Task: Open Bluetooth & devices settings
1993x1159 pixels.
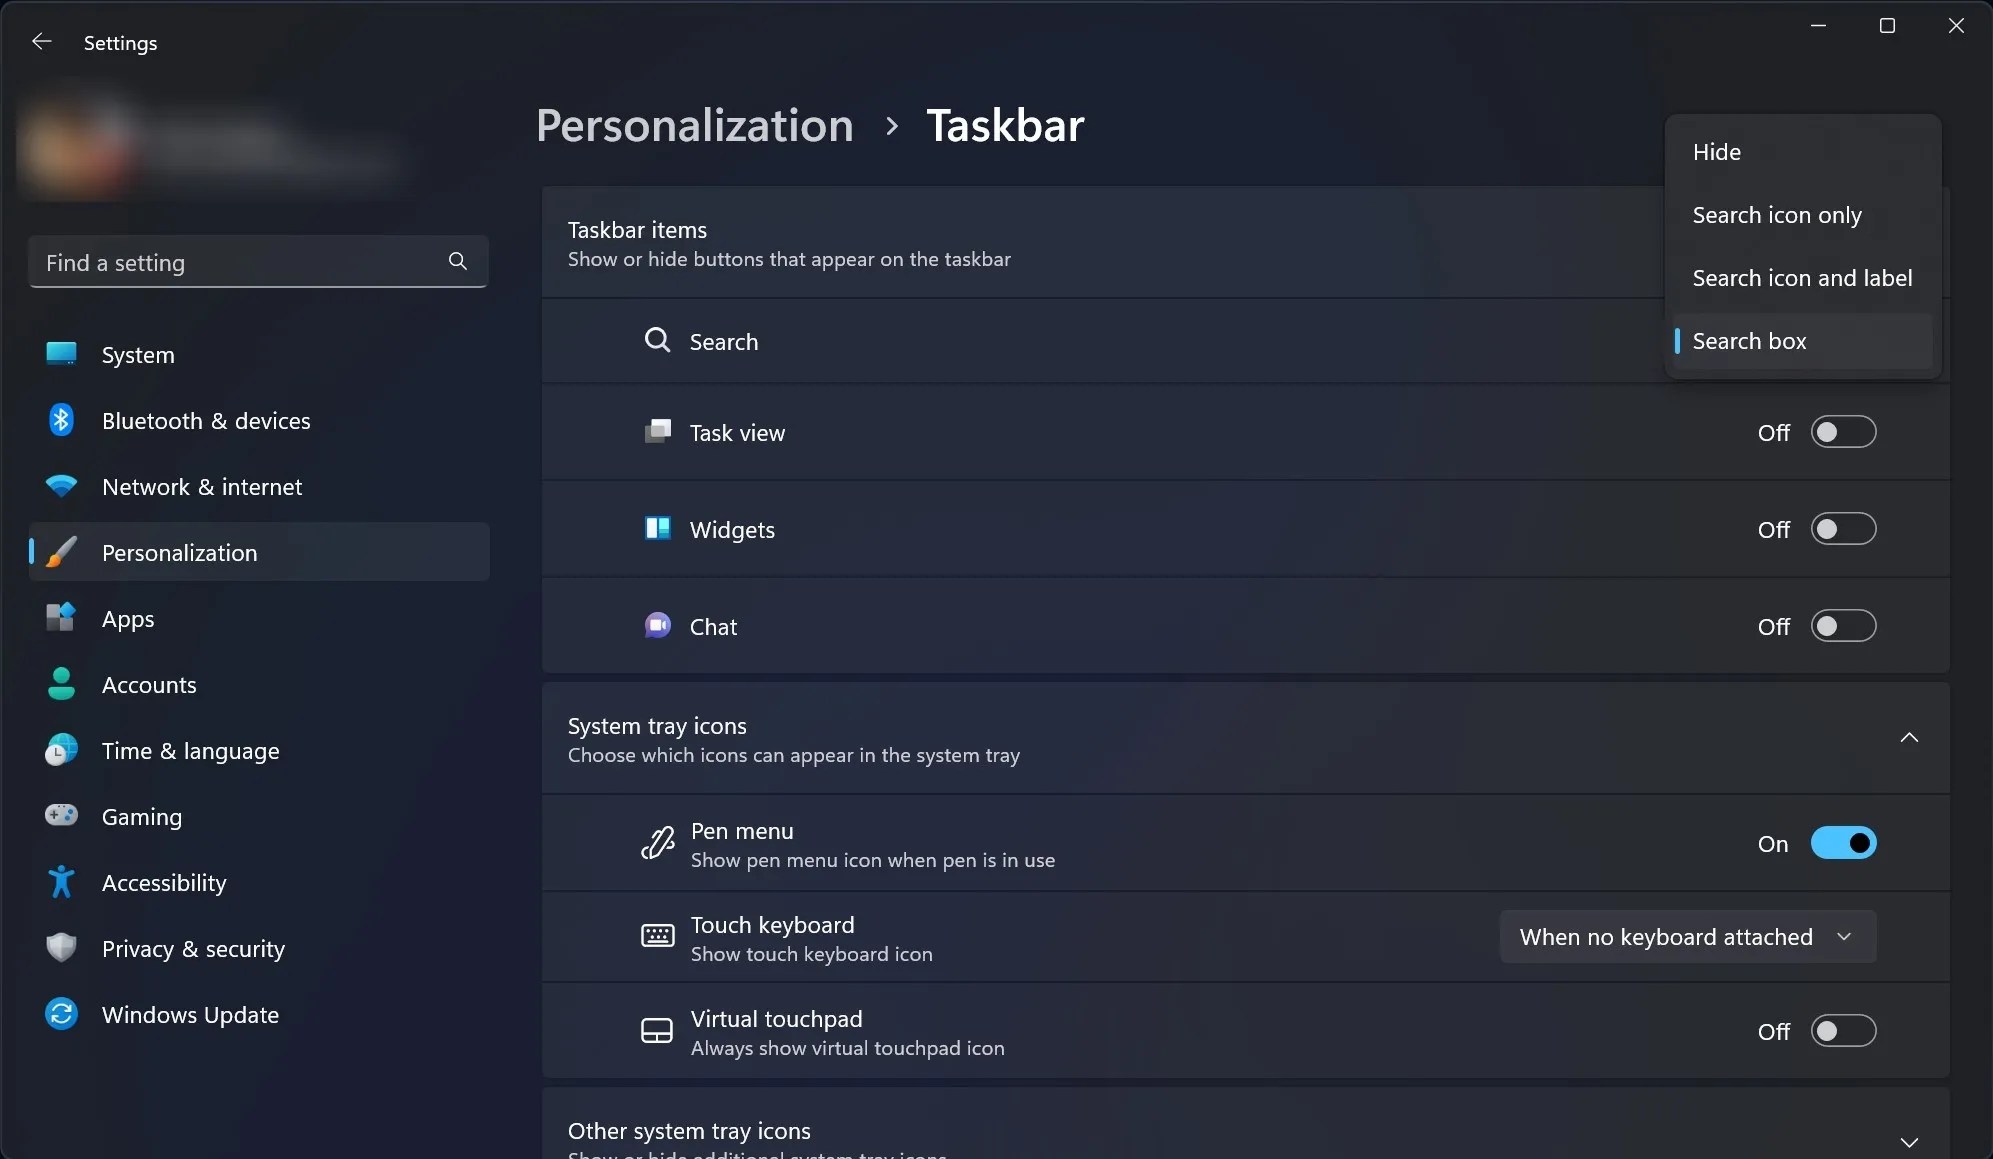Action: pyautogui.click(x=205, y=420)
